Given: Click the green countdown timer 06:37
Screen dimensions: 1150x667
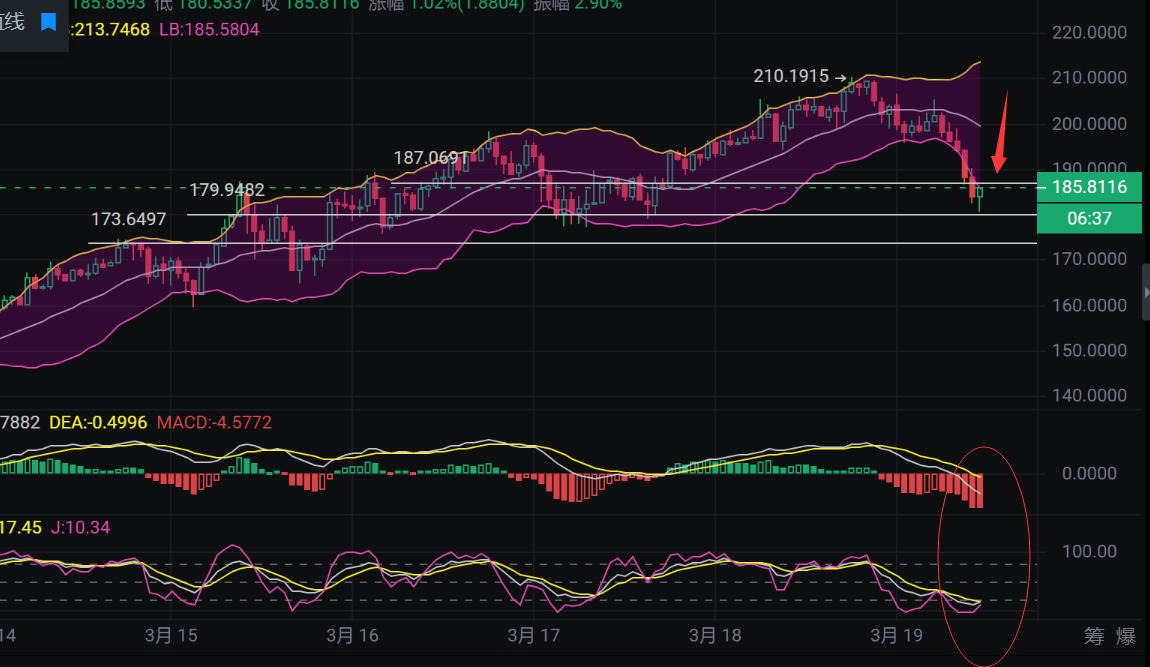Looking at the screenshot, I should [1089, 218].
